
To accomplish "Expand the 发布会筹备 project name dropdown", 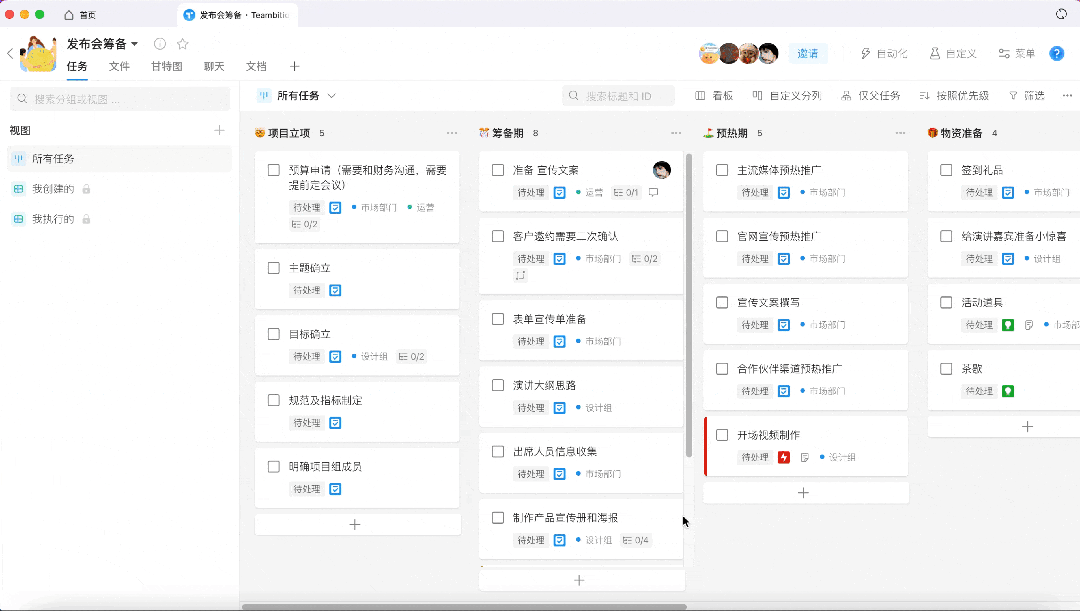I will click(134, 44).
